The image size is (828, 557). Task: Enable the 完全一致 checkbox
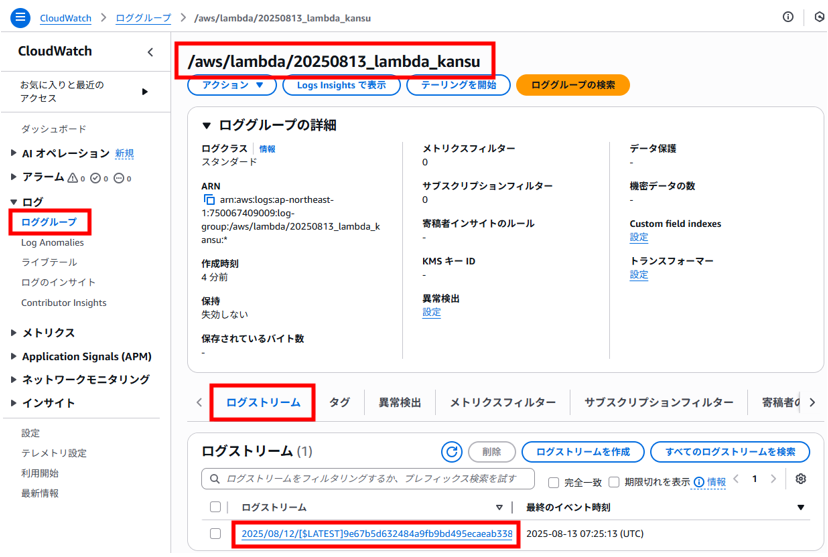[553, 482]
